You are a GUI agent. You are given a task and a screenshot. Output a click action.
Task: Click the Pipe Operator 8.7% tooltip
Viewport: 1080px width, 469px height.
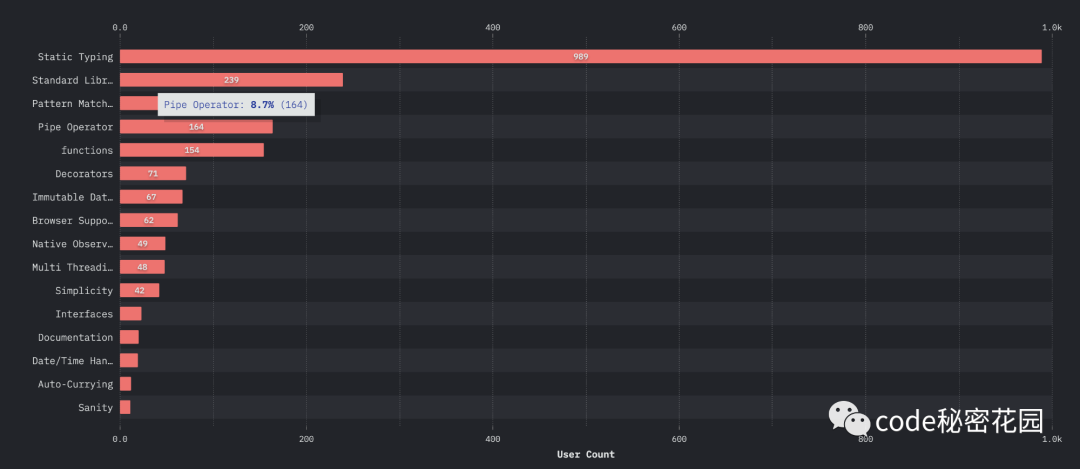[x=236, y=105]
